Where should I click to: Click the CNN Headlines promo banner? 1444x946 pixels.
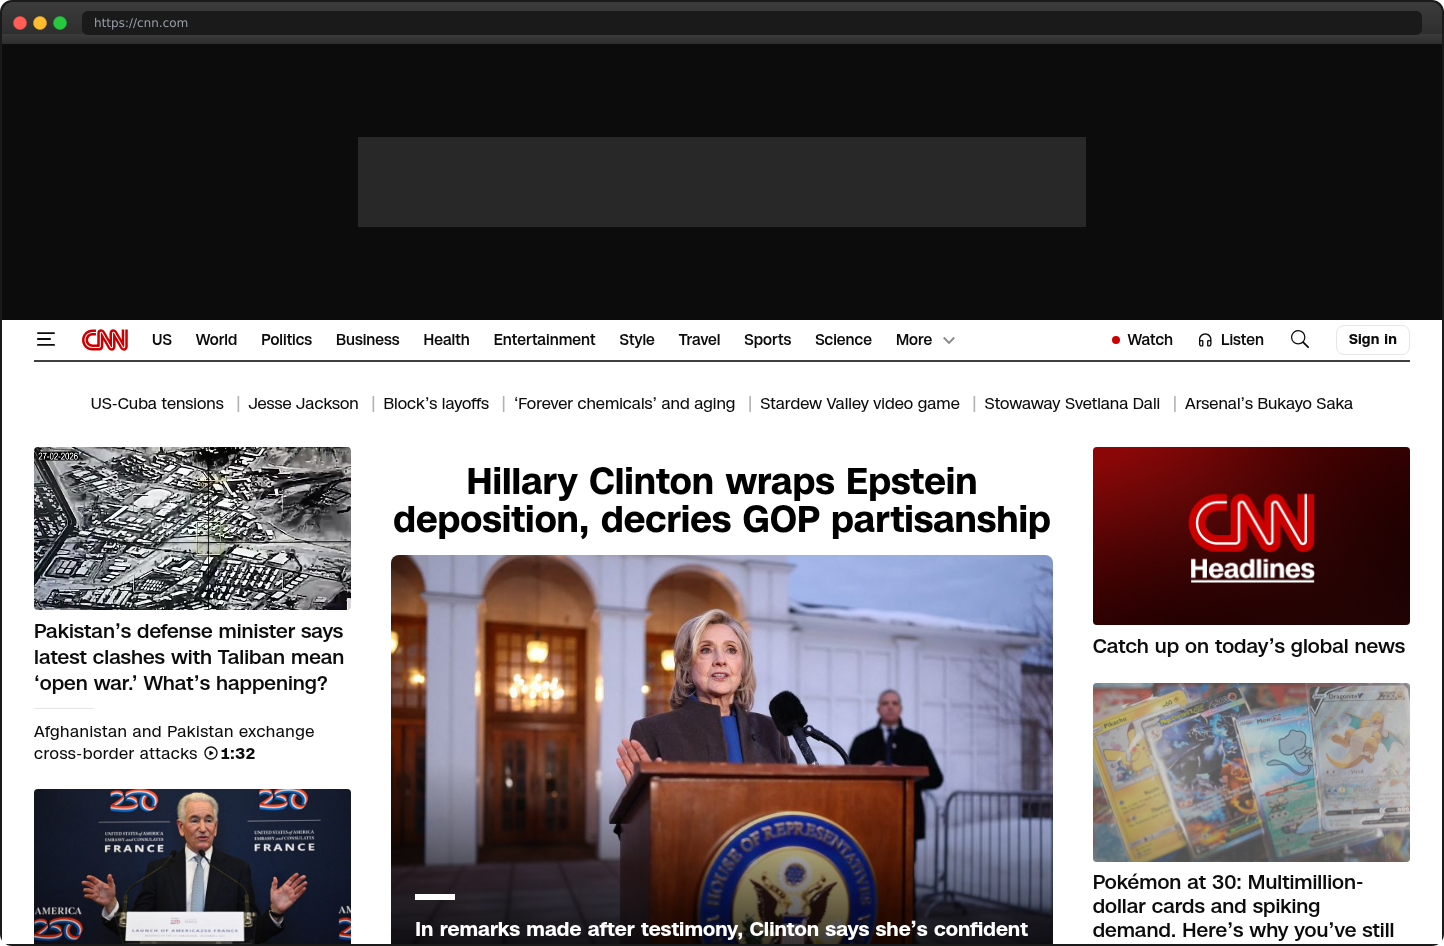1251,535
